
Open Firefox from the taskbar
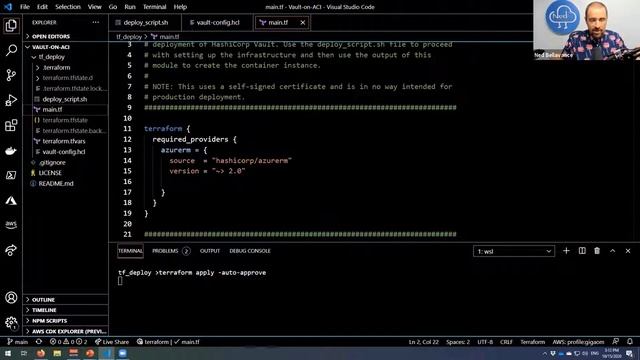click(x=41, y=353)
